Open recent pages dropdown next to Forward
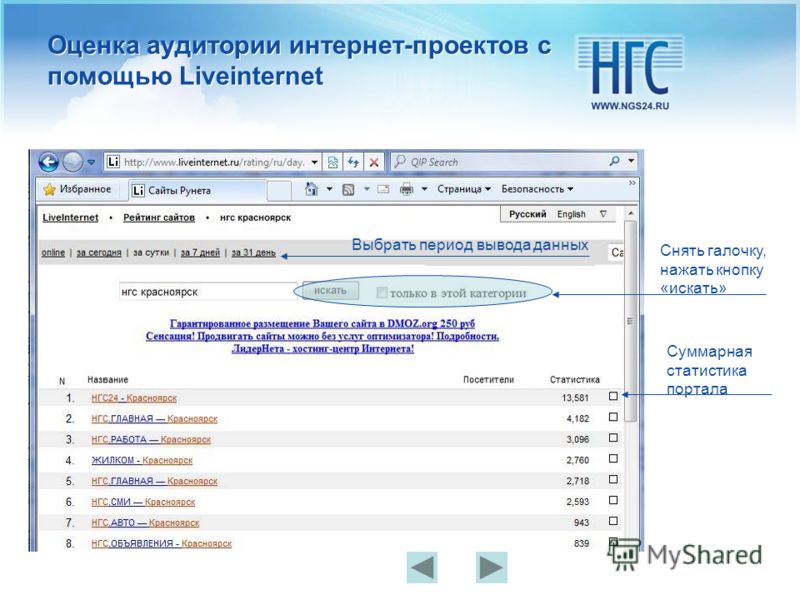This screenshot has width=800, height=600. tap(91, 162)
